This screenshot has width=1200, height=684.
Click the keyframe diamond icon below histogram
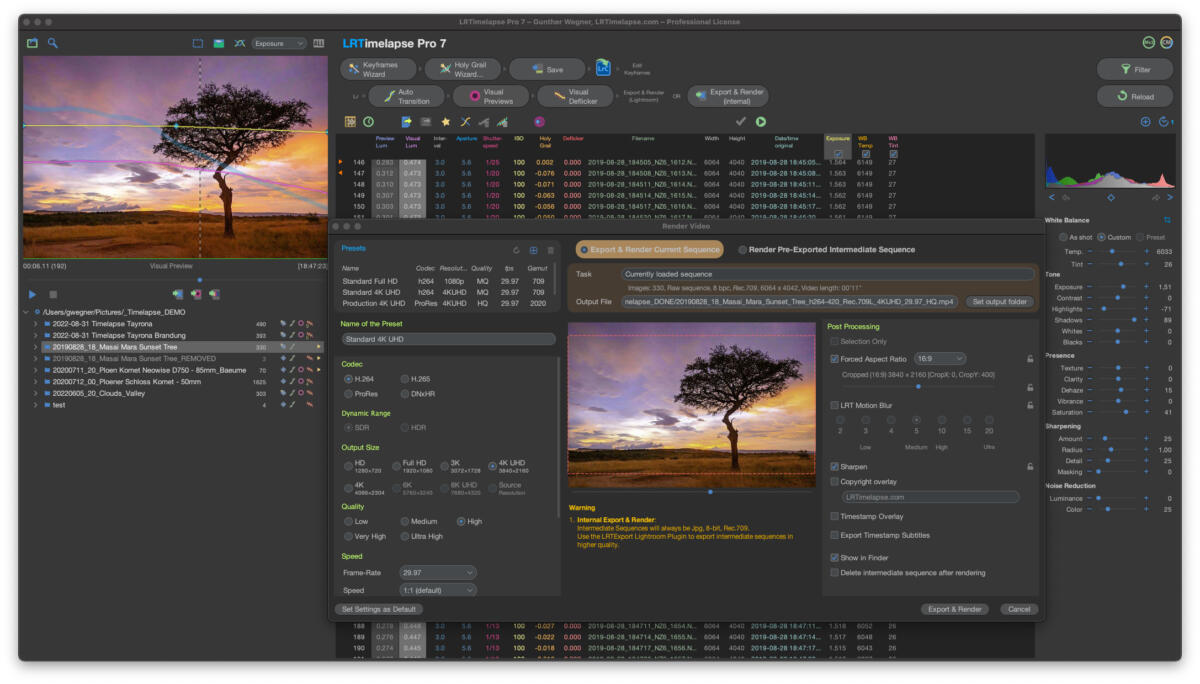coord(1110,198)
